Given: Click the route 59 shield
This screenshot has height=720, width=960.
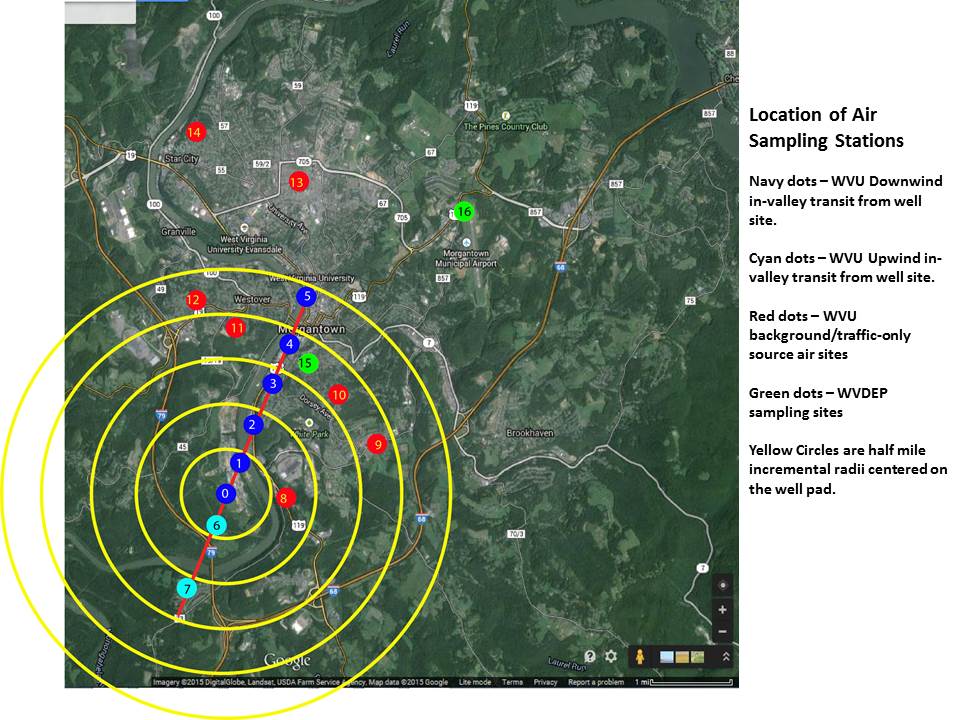Looking at the screenshot, I should 298,85.
